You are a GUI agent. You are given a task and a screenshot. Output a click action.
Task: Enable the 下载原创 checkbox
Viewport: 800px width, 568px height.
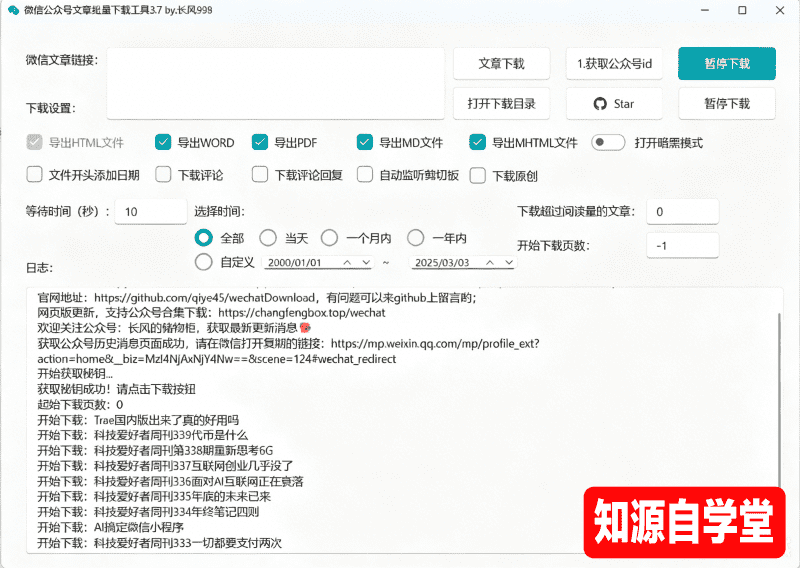point(477,175)
